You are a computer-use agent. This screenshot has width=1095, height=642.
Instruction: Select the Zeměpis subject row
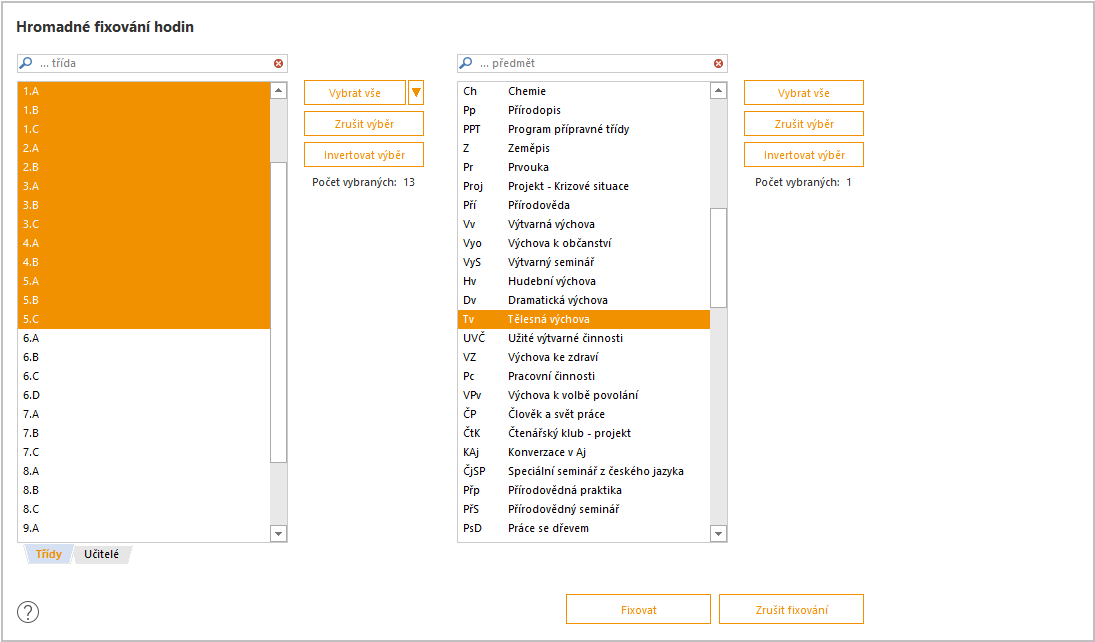585,148
